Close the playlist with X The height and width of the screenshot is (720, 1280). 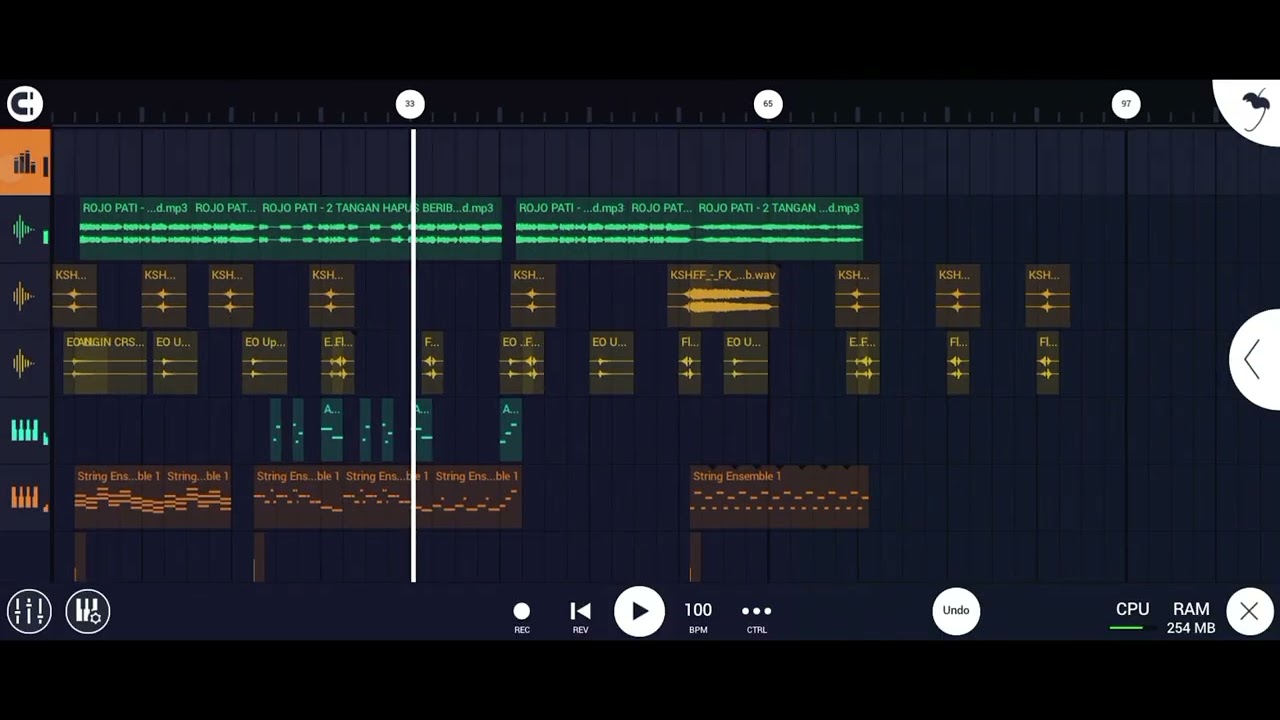pyautogui.click(x=1249, y=611)
